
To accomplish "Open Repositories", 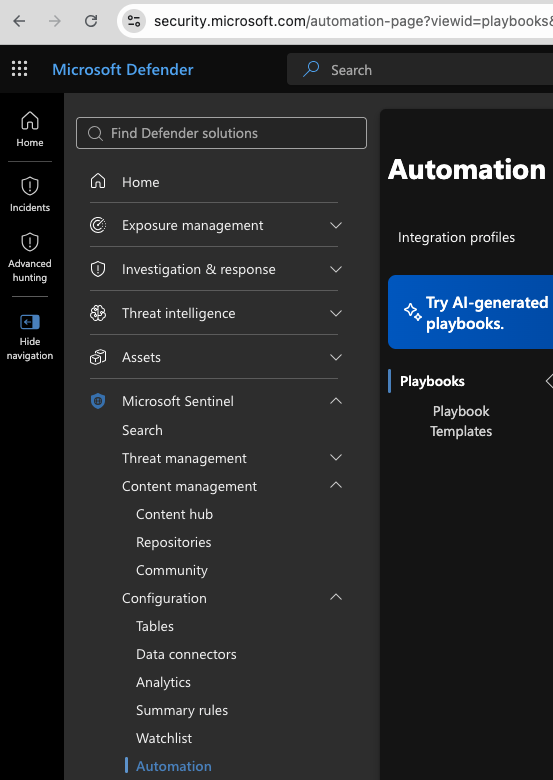I will click(174, 542).
